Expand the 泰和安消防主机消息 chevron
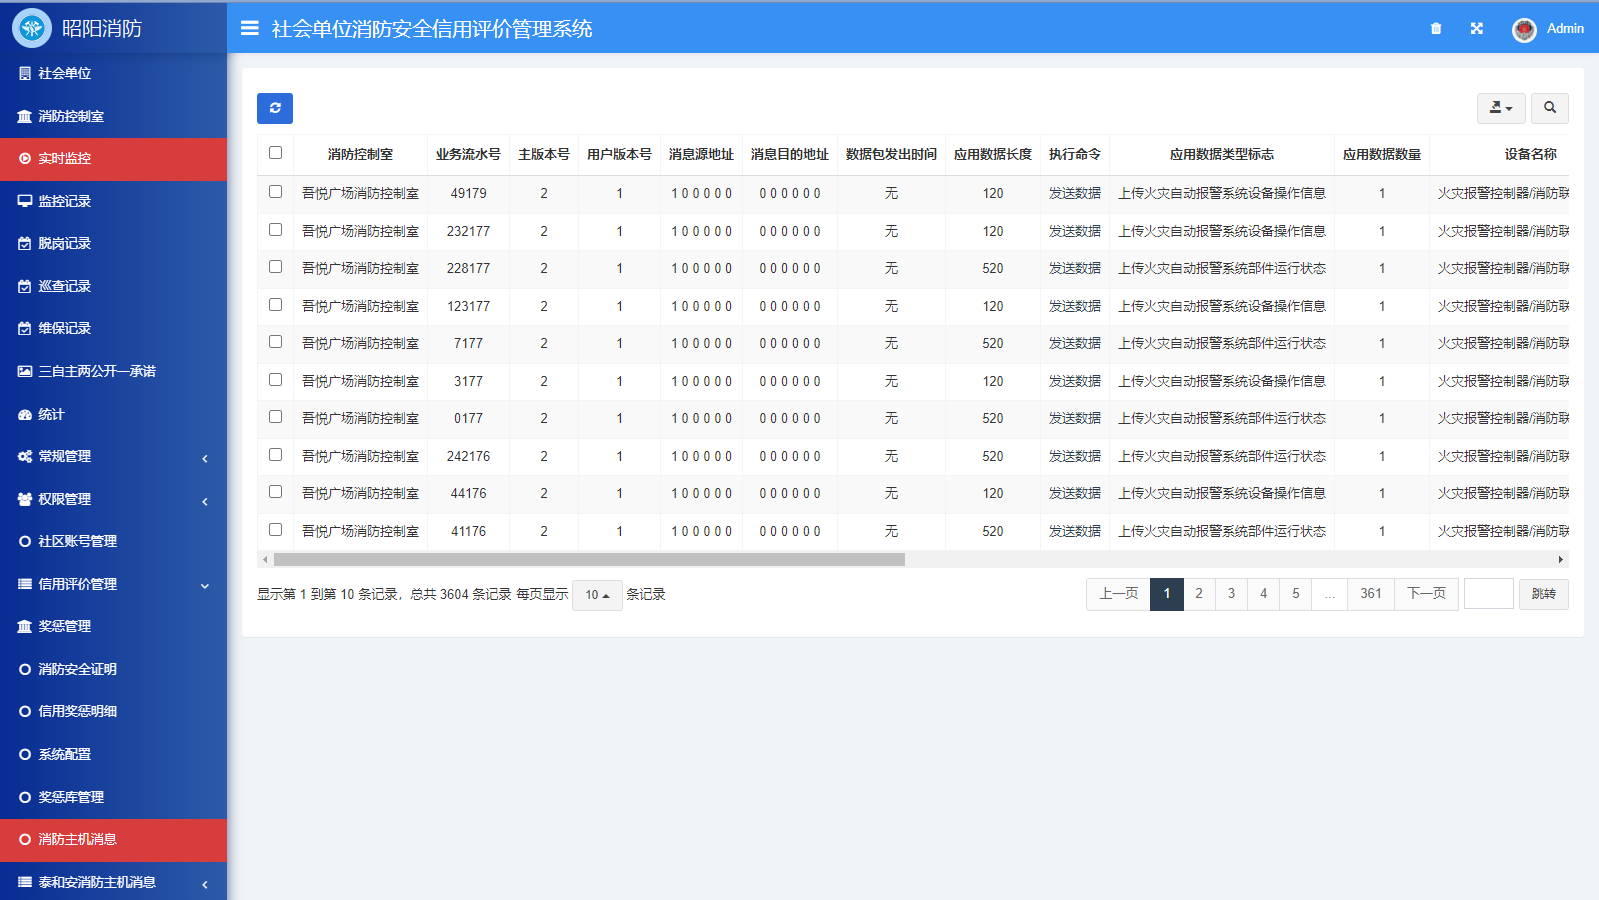Screen dimensions: 1599x900 pos(205,884)
